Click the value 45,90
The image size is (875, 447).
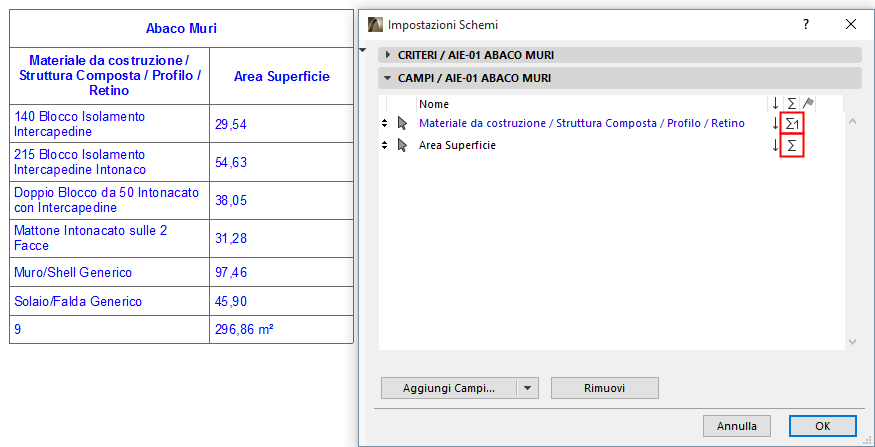231,302
